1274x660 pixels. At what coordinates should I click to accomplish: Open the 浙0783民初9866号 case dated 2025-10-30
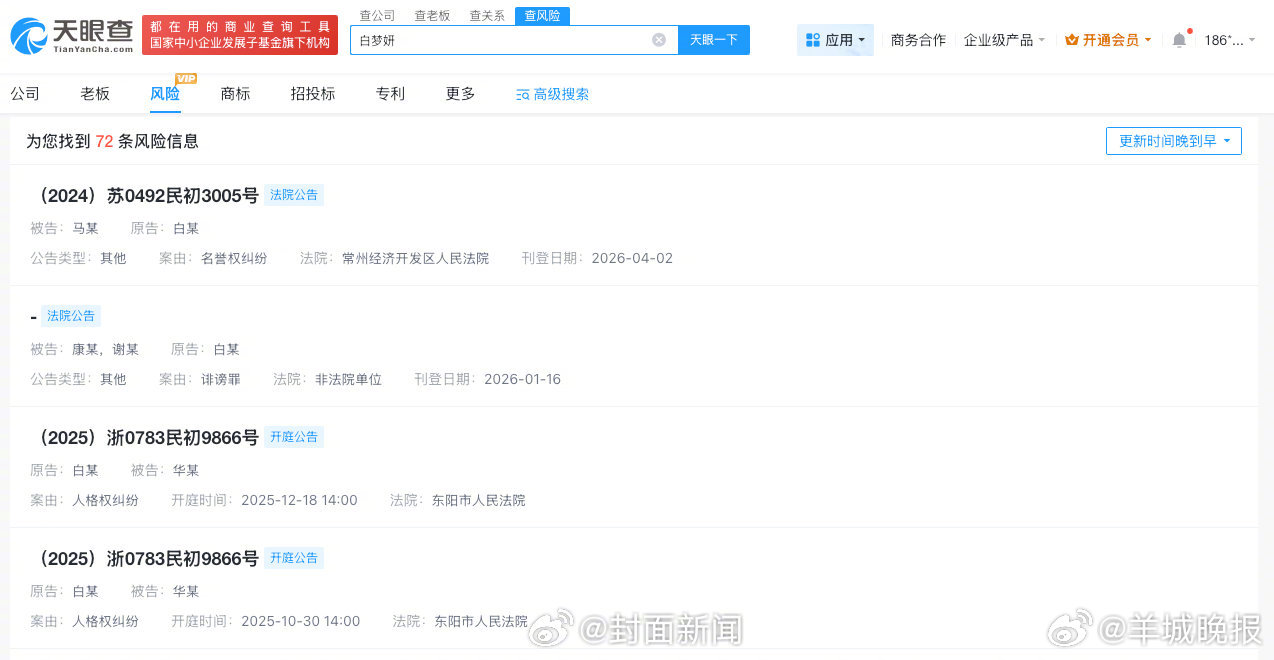point(144,559)
